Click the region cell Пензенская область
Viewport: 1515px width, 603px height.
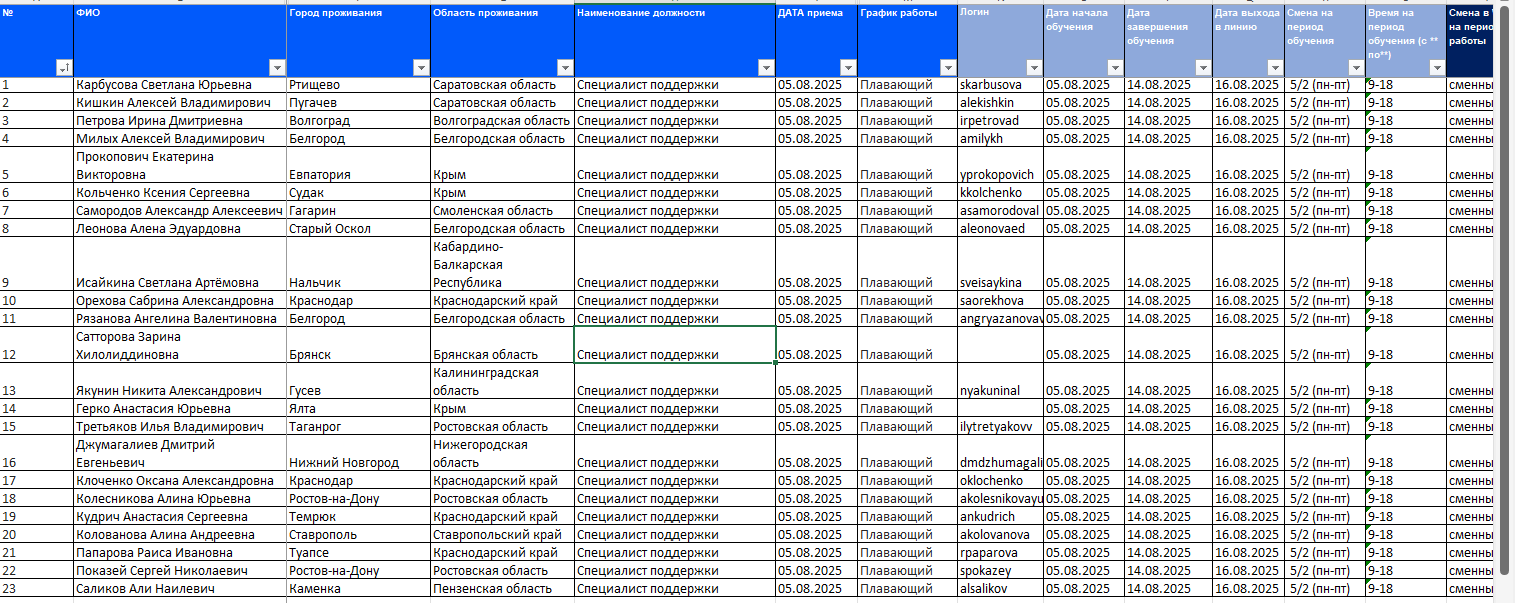click(x=503, y=589)
